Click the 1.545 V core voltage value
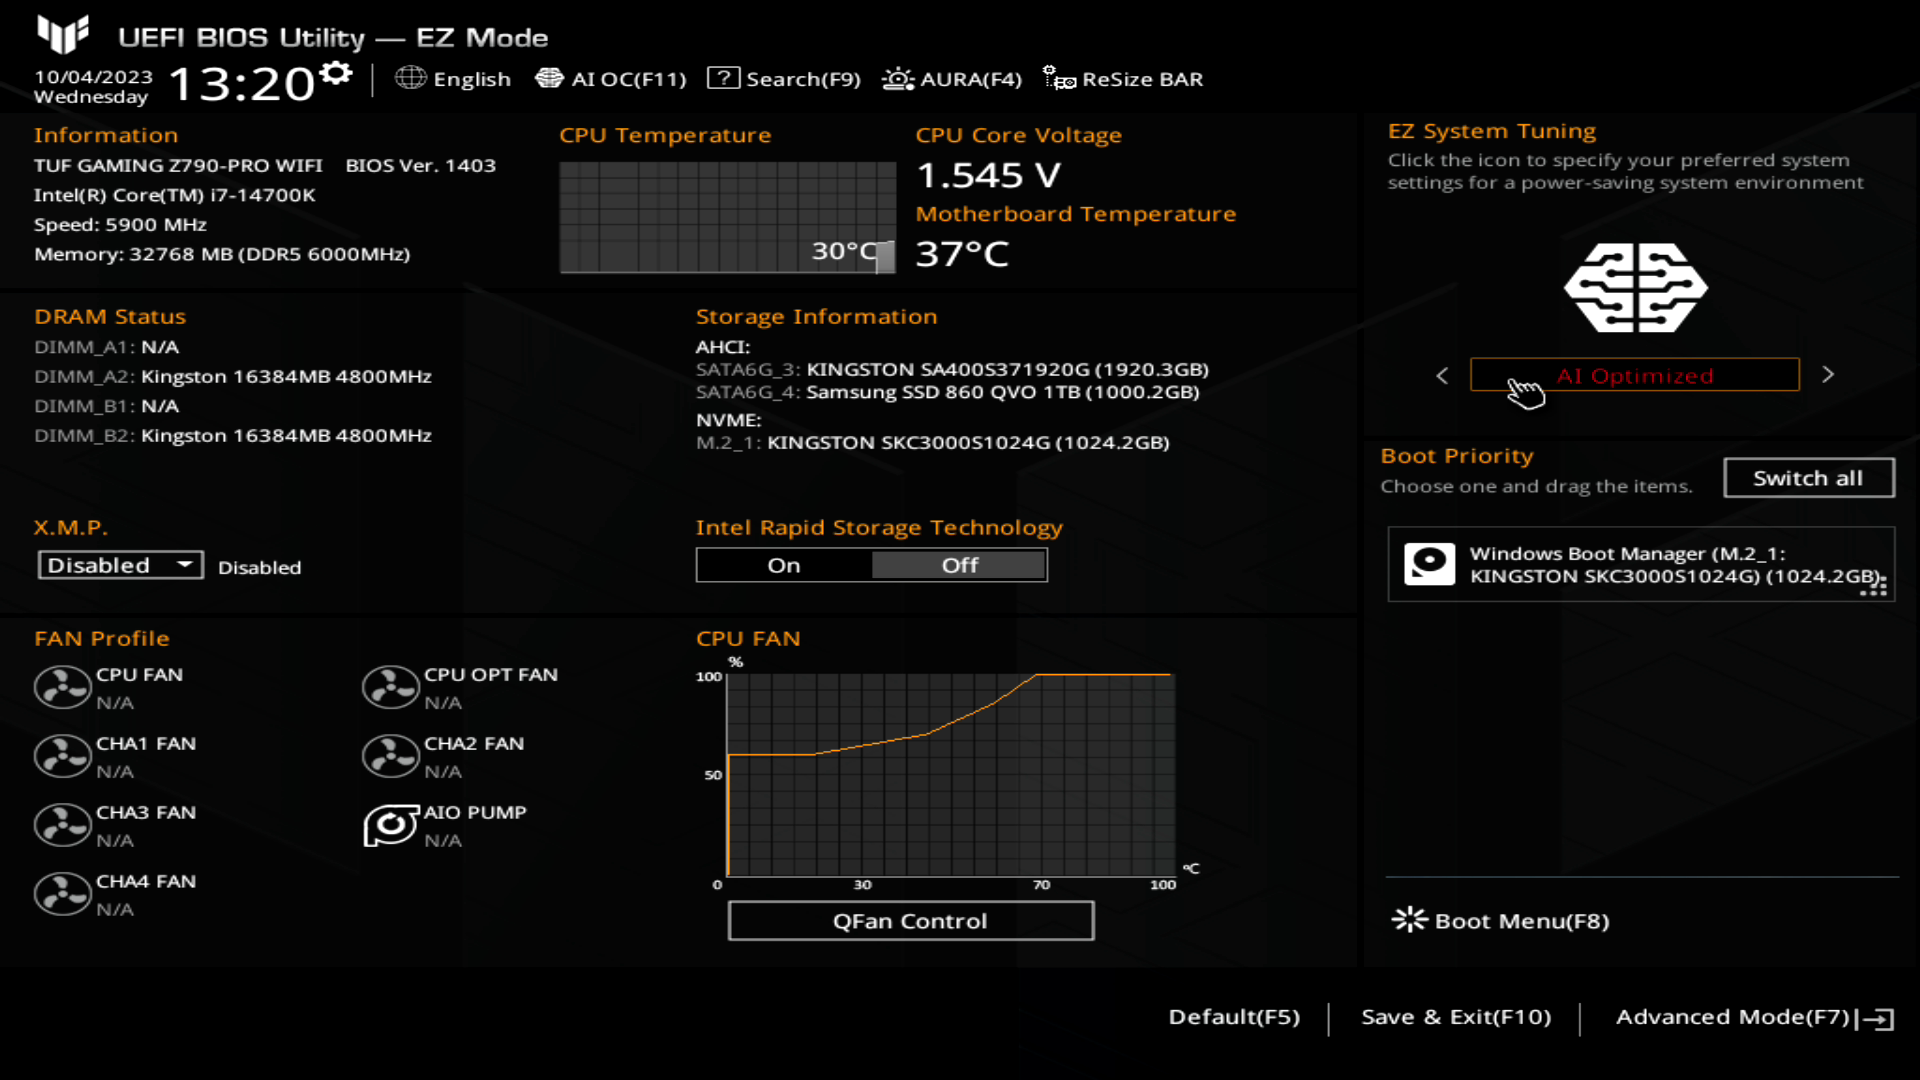 (x=988, y=176)
